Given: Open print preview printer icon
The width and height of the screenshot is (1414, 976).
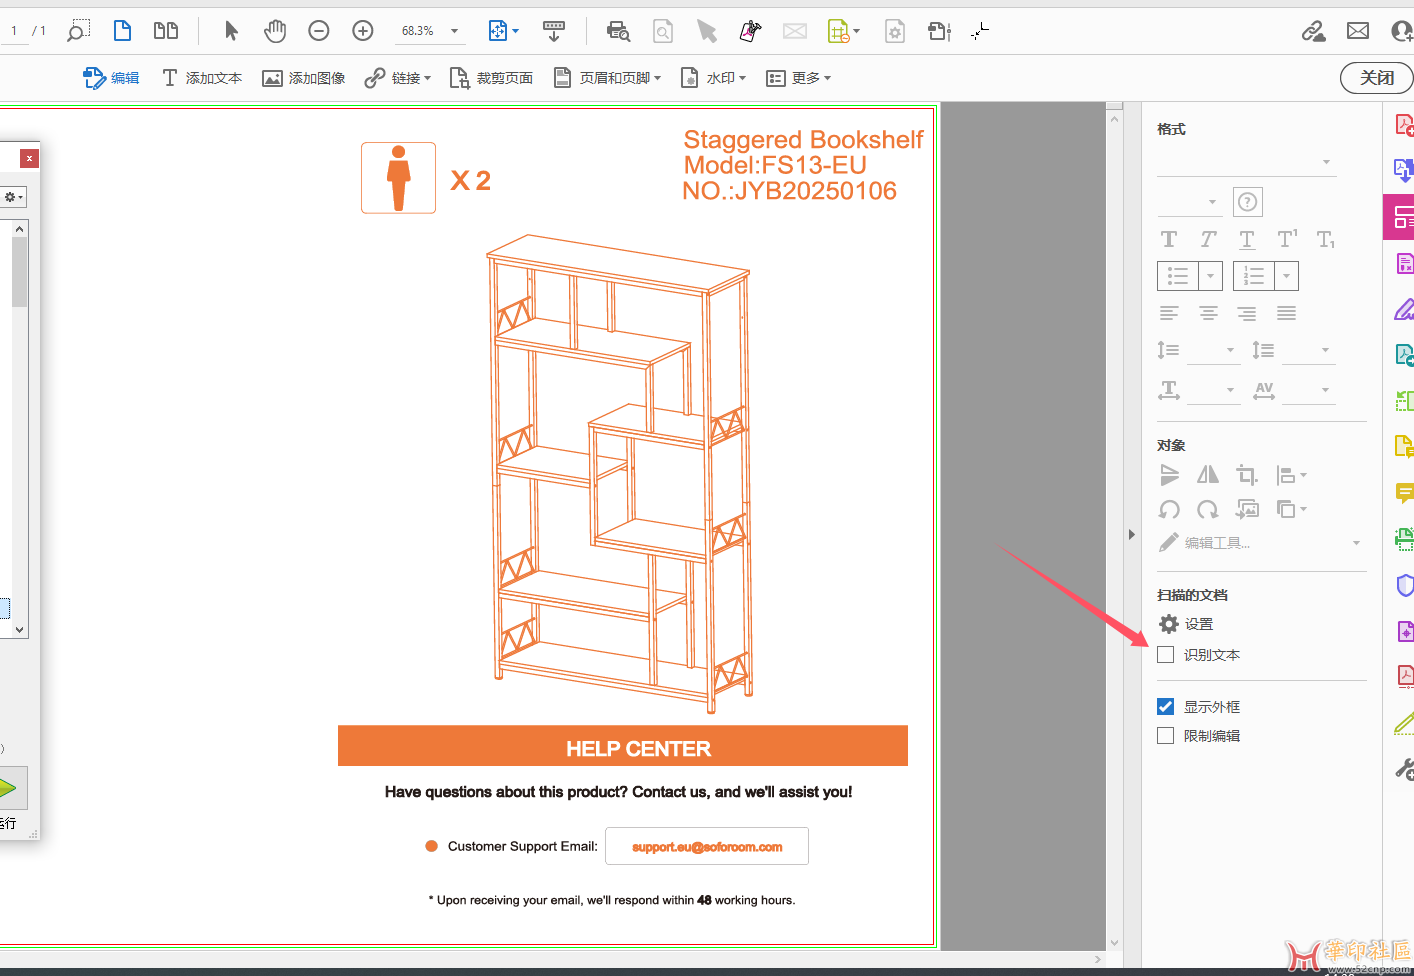Looking at the screenshot, I should pyautogui.click(x=619, y=31).
